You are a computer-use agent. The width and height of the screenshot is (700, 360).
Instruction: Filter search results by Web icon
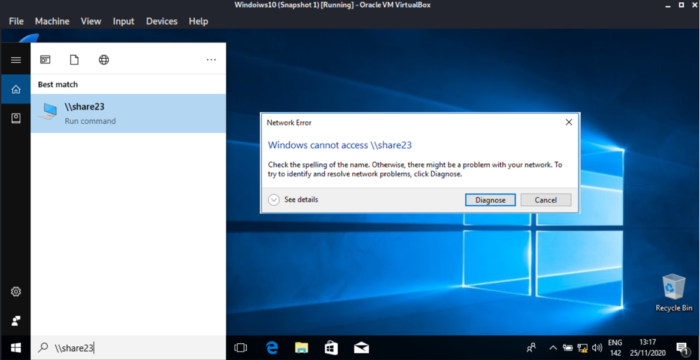(104, 60)
